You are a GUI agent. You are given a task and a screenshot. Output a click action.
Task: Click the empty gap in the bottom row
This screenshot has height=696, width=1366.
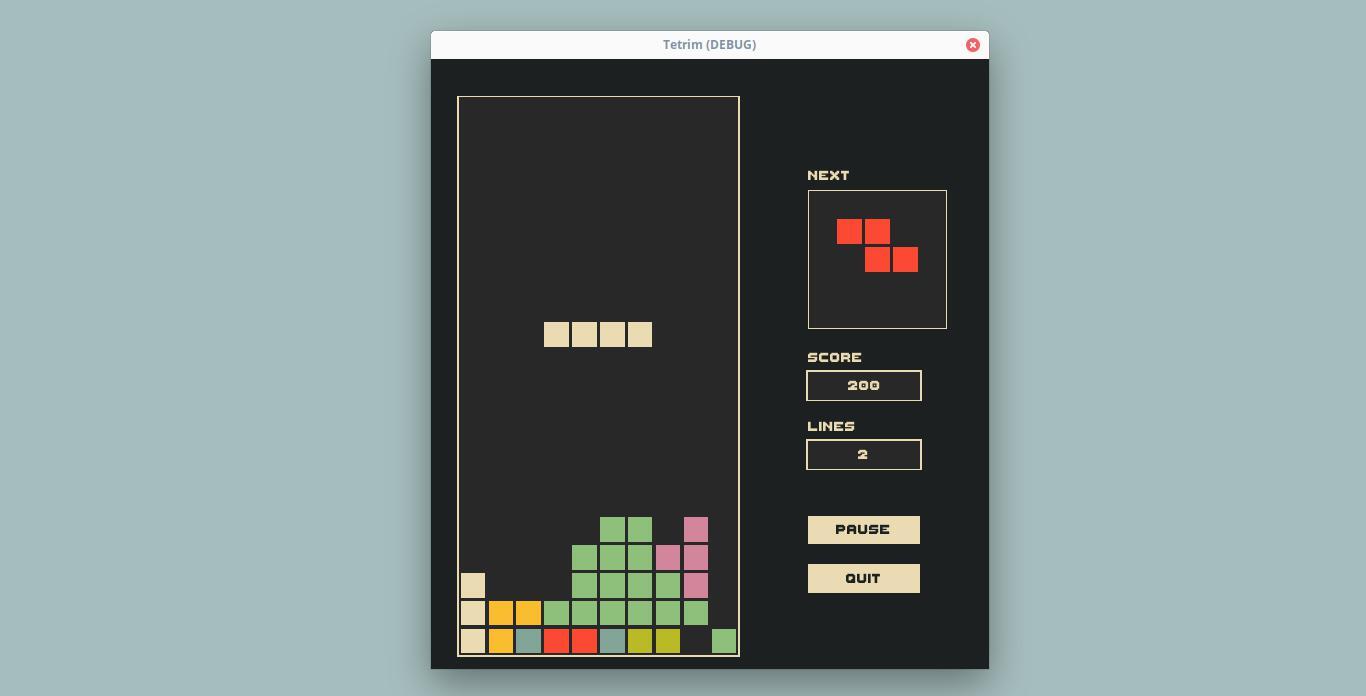click(x=696, y=641)
